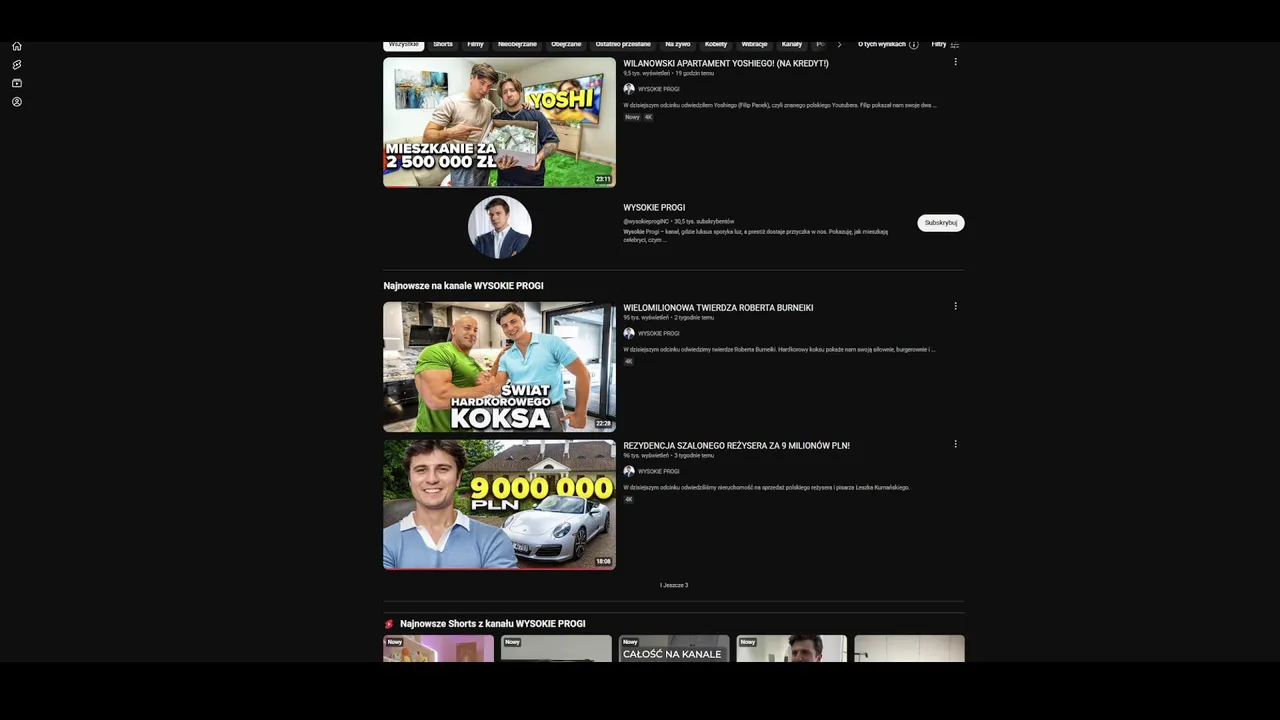
Task: Open the Filtry filter sliders icon
Action: point(955,44)
